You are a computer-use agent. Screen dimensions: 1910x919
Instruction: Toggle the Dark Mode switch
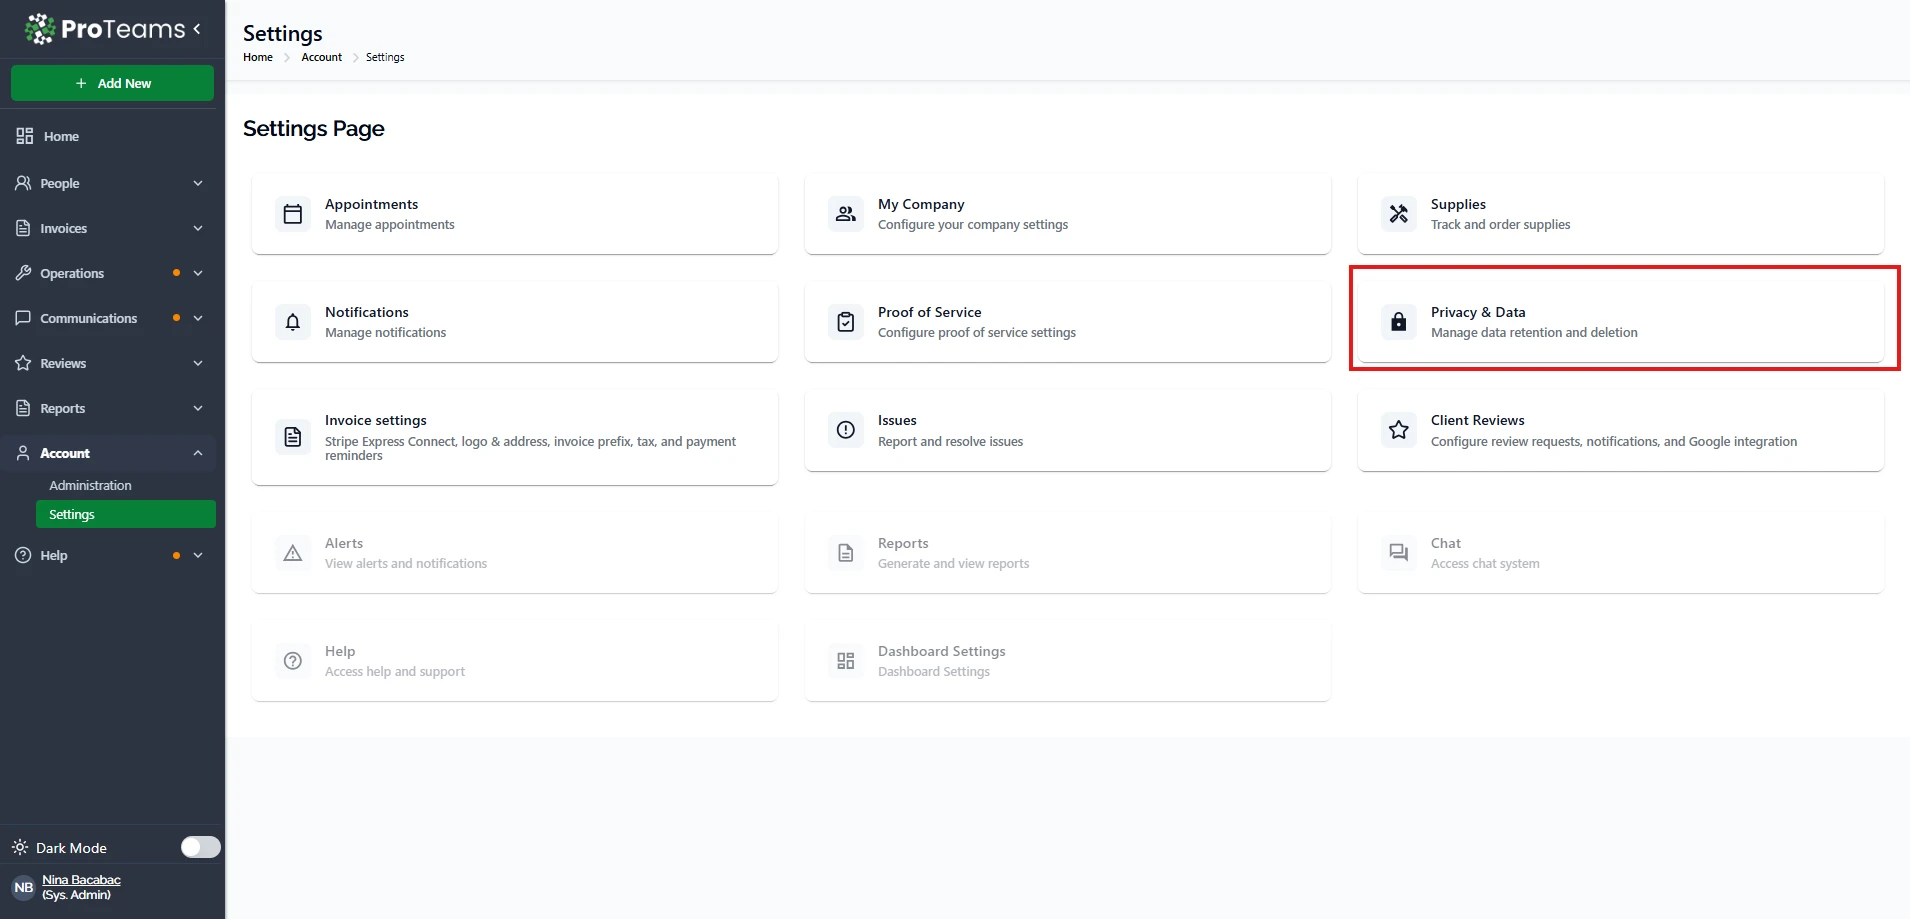coord(200,847)
